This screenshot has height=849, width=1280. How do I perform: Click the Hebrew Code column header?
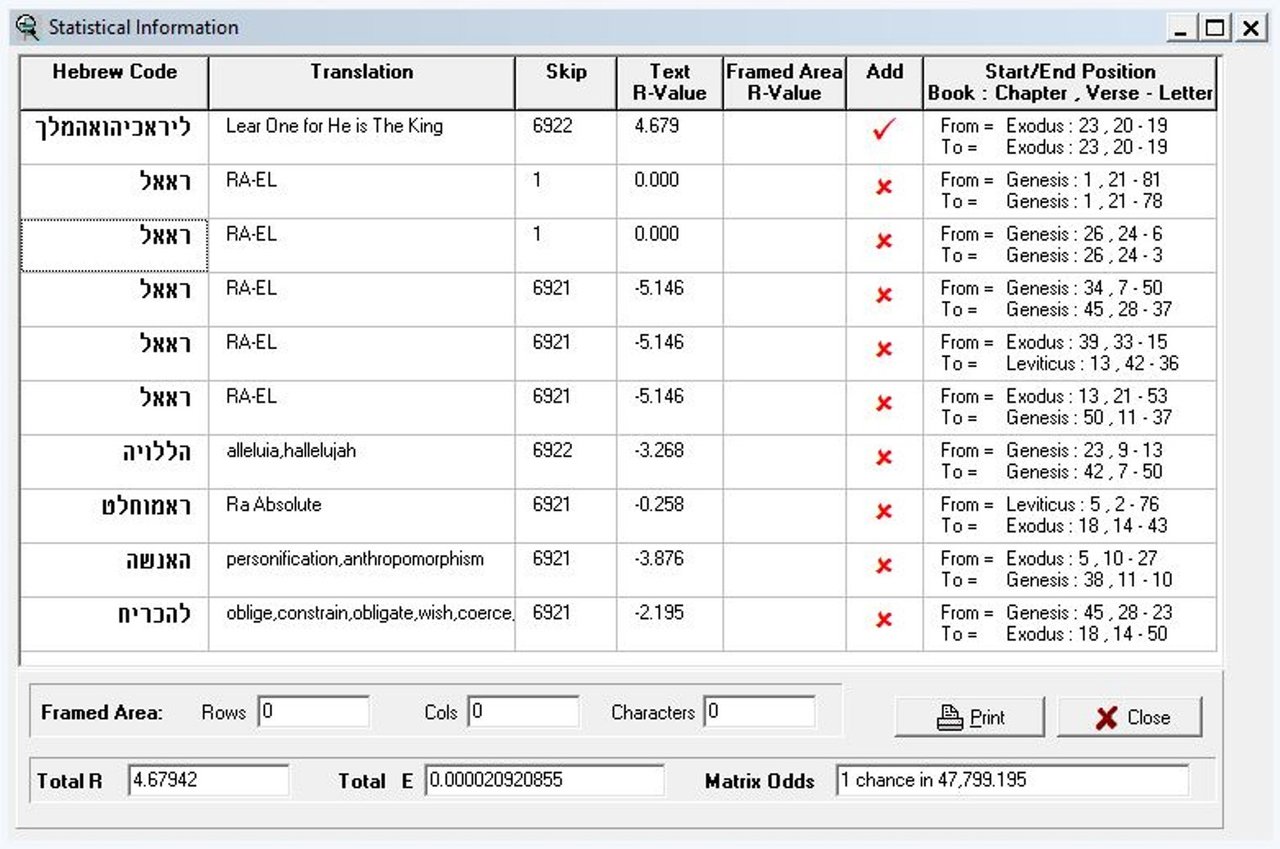tap(114, 83)
